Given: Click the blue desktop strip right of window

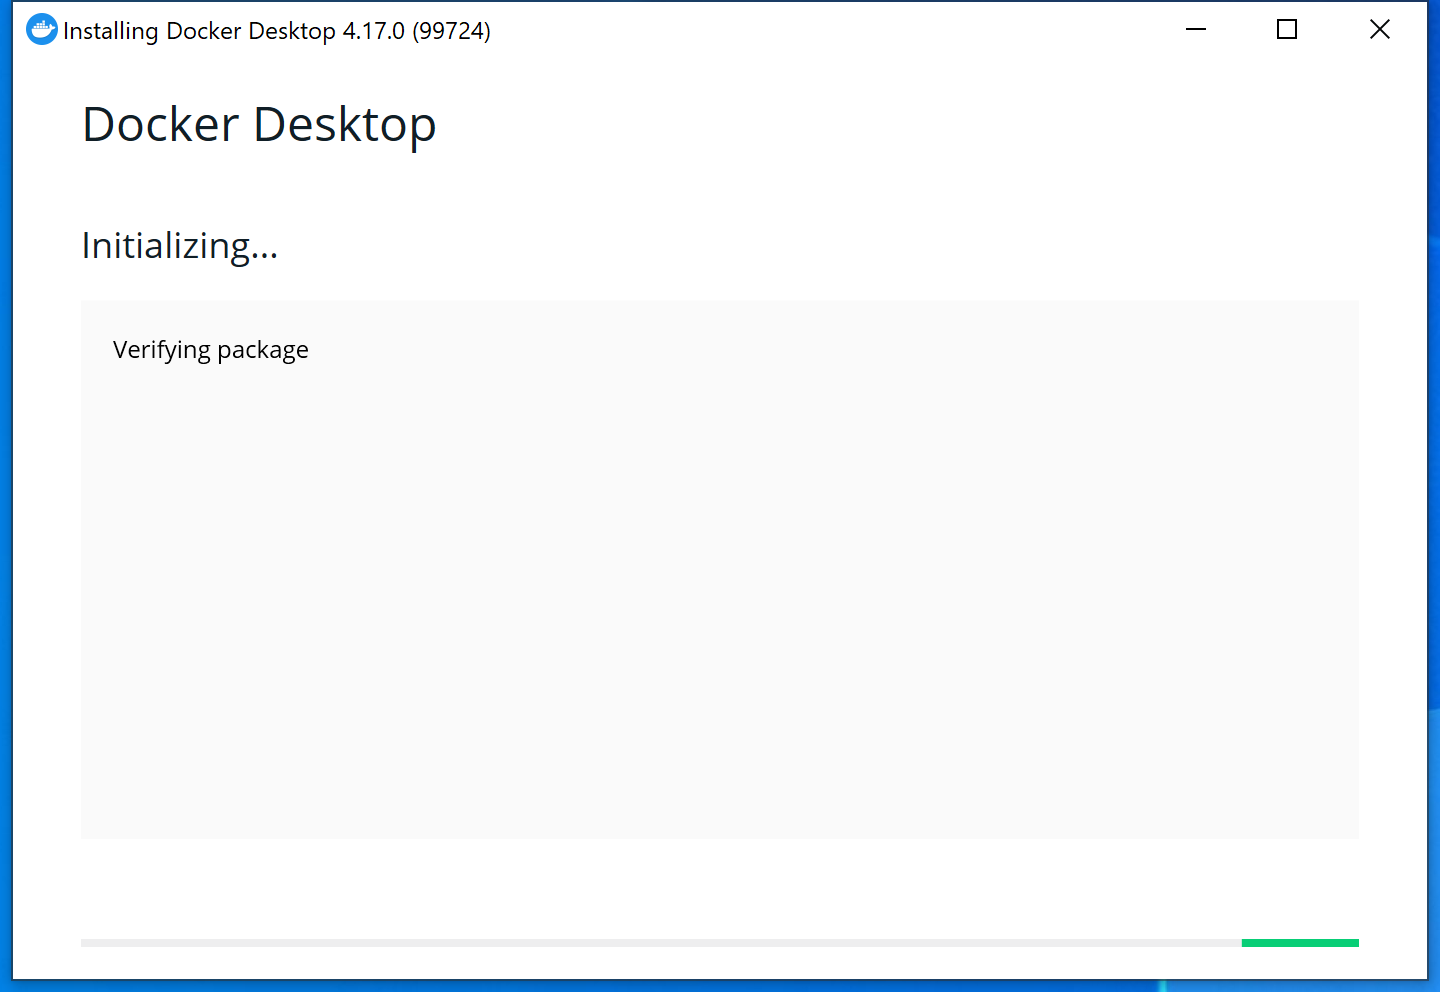Looking at the screenshot, I should 1434,500.
